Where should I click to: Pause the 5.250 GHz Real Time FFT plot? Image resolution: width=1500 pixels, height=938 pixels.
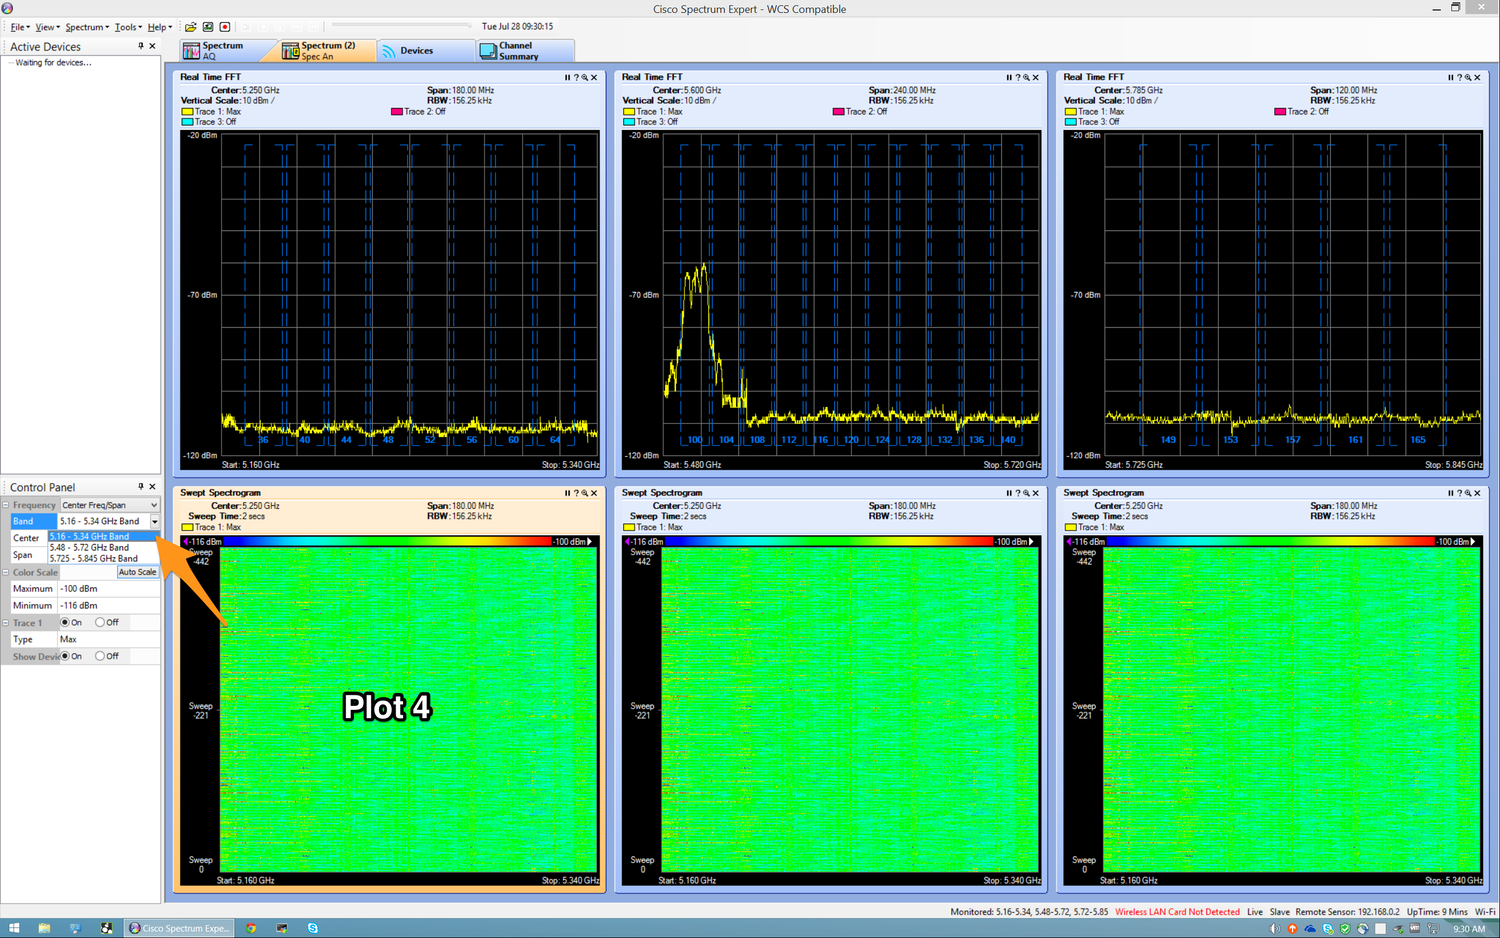(x=567, y=77)
